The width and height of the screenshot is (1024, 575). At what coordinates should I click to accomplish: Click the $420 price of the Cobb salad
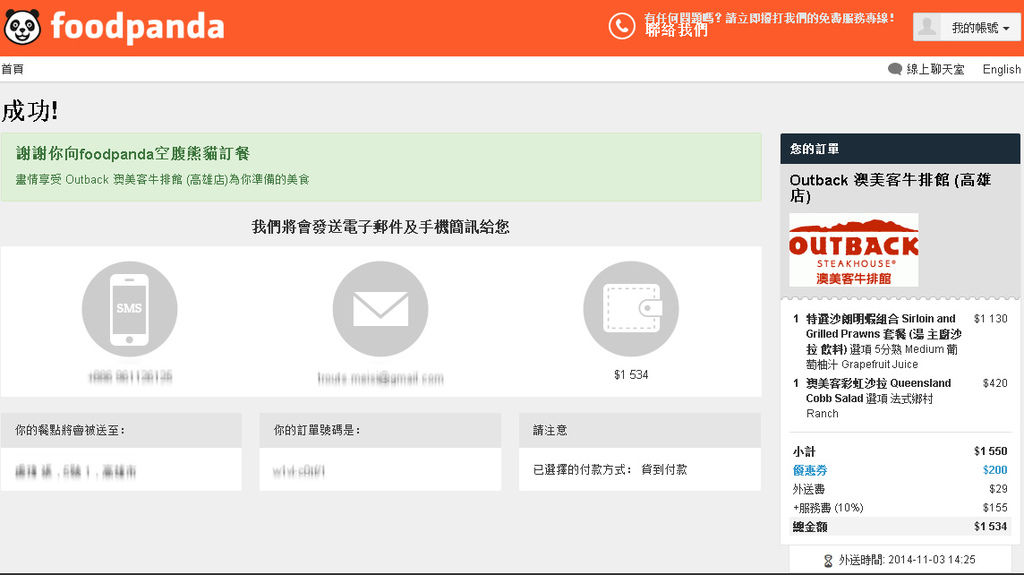pos(995,384)
